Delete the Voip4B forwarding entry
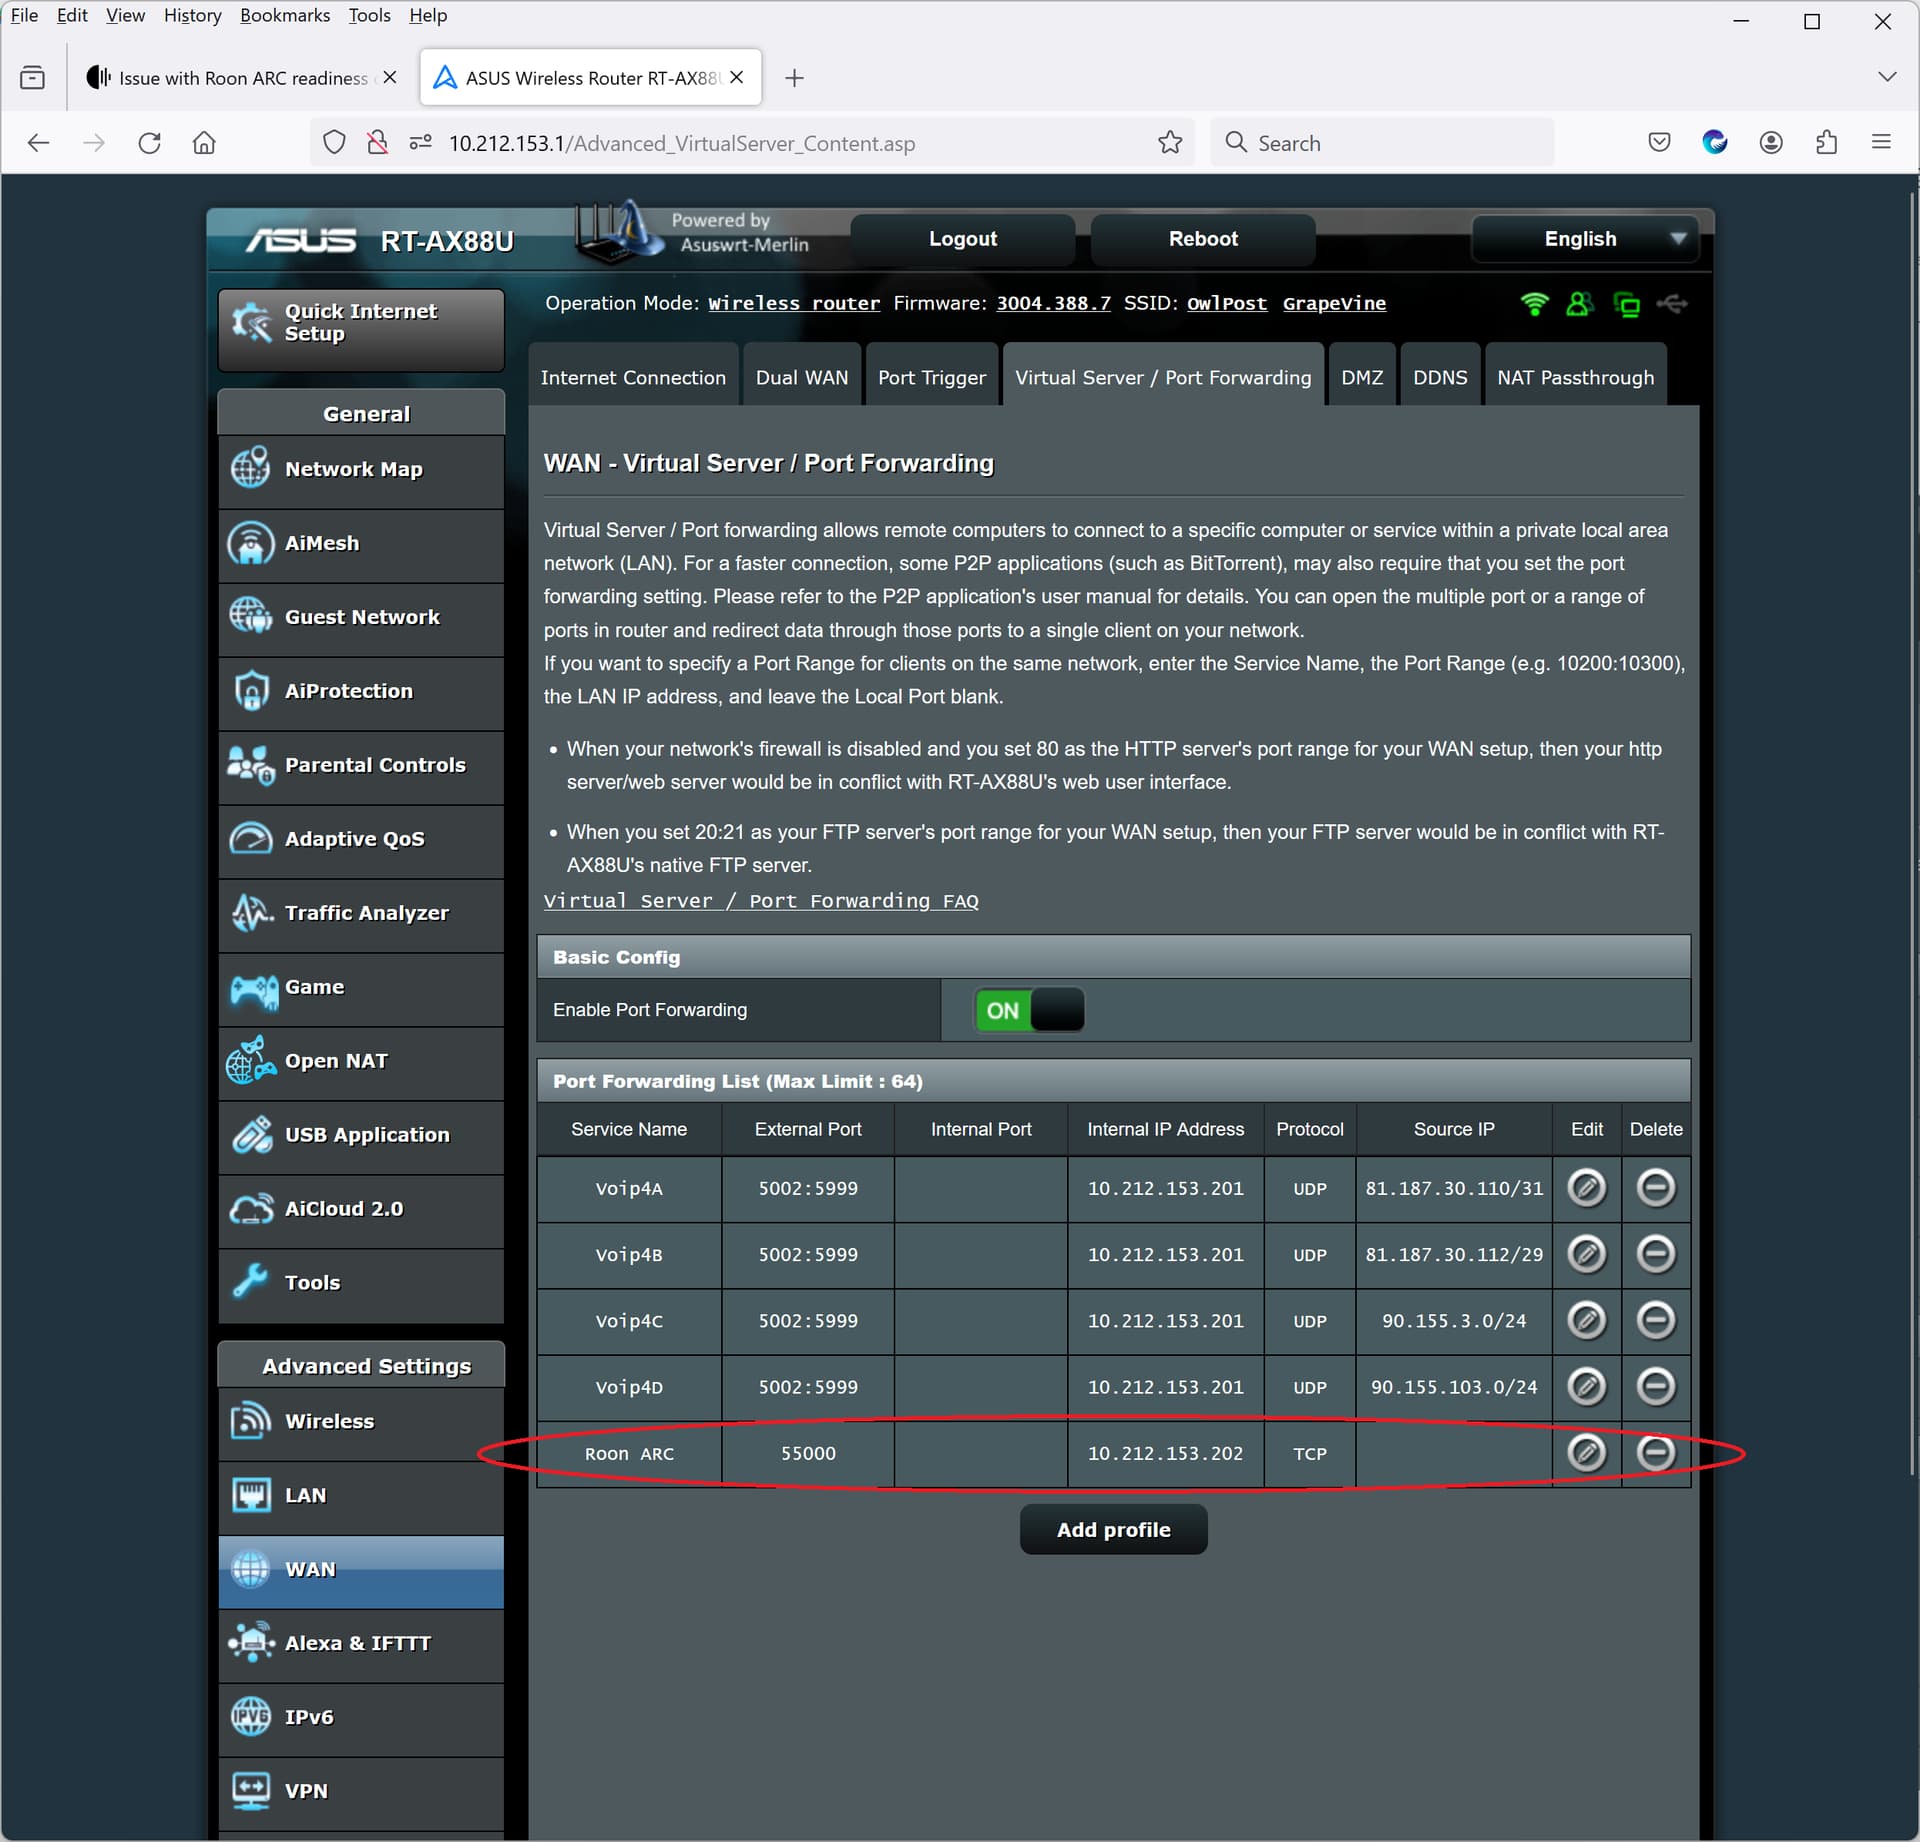 coord(1655,1254)
